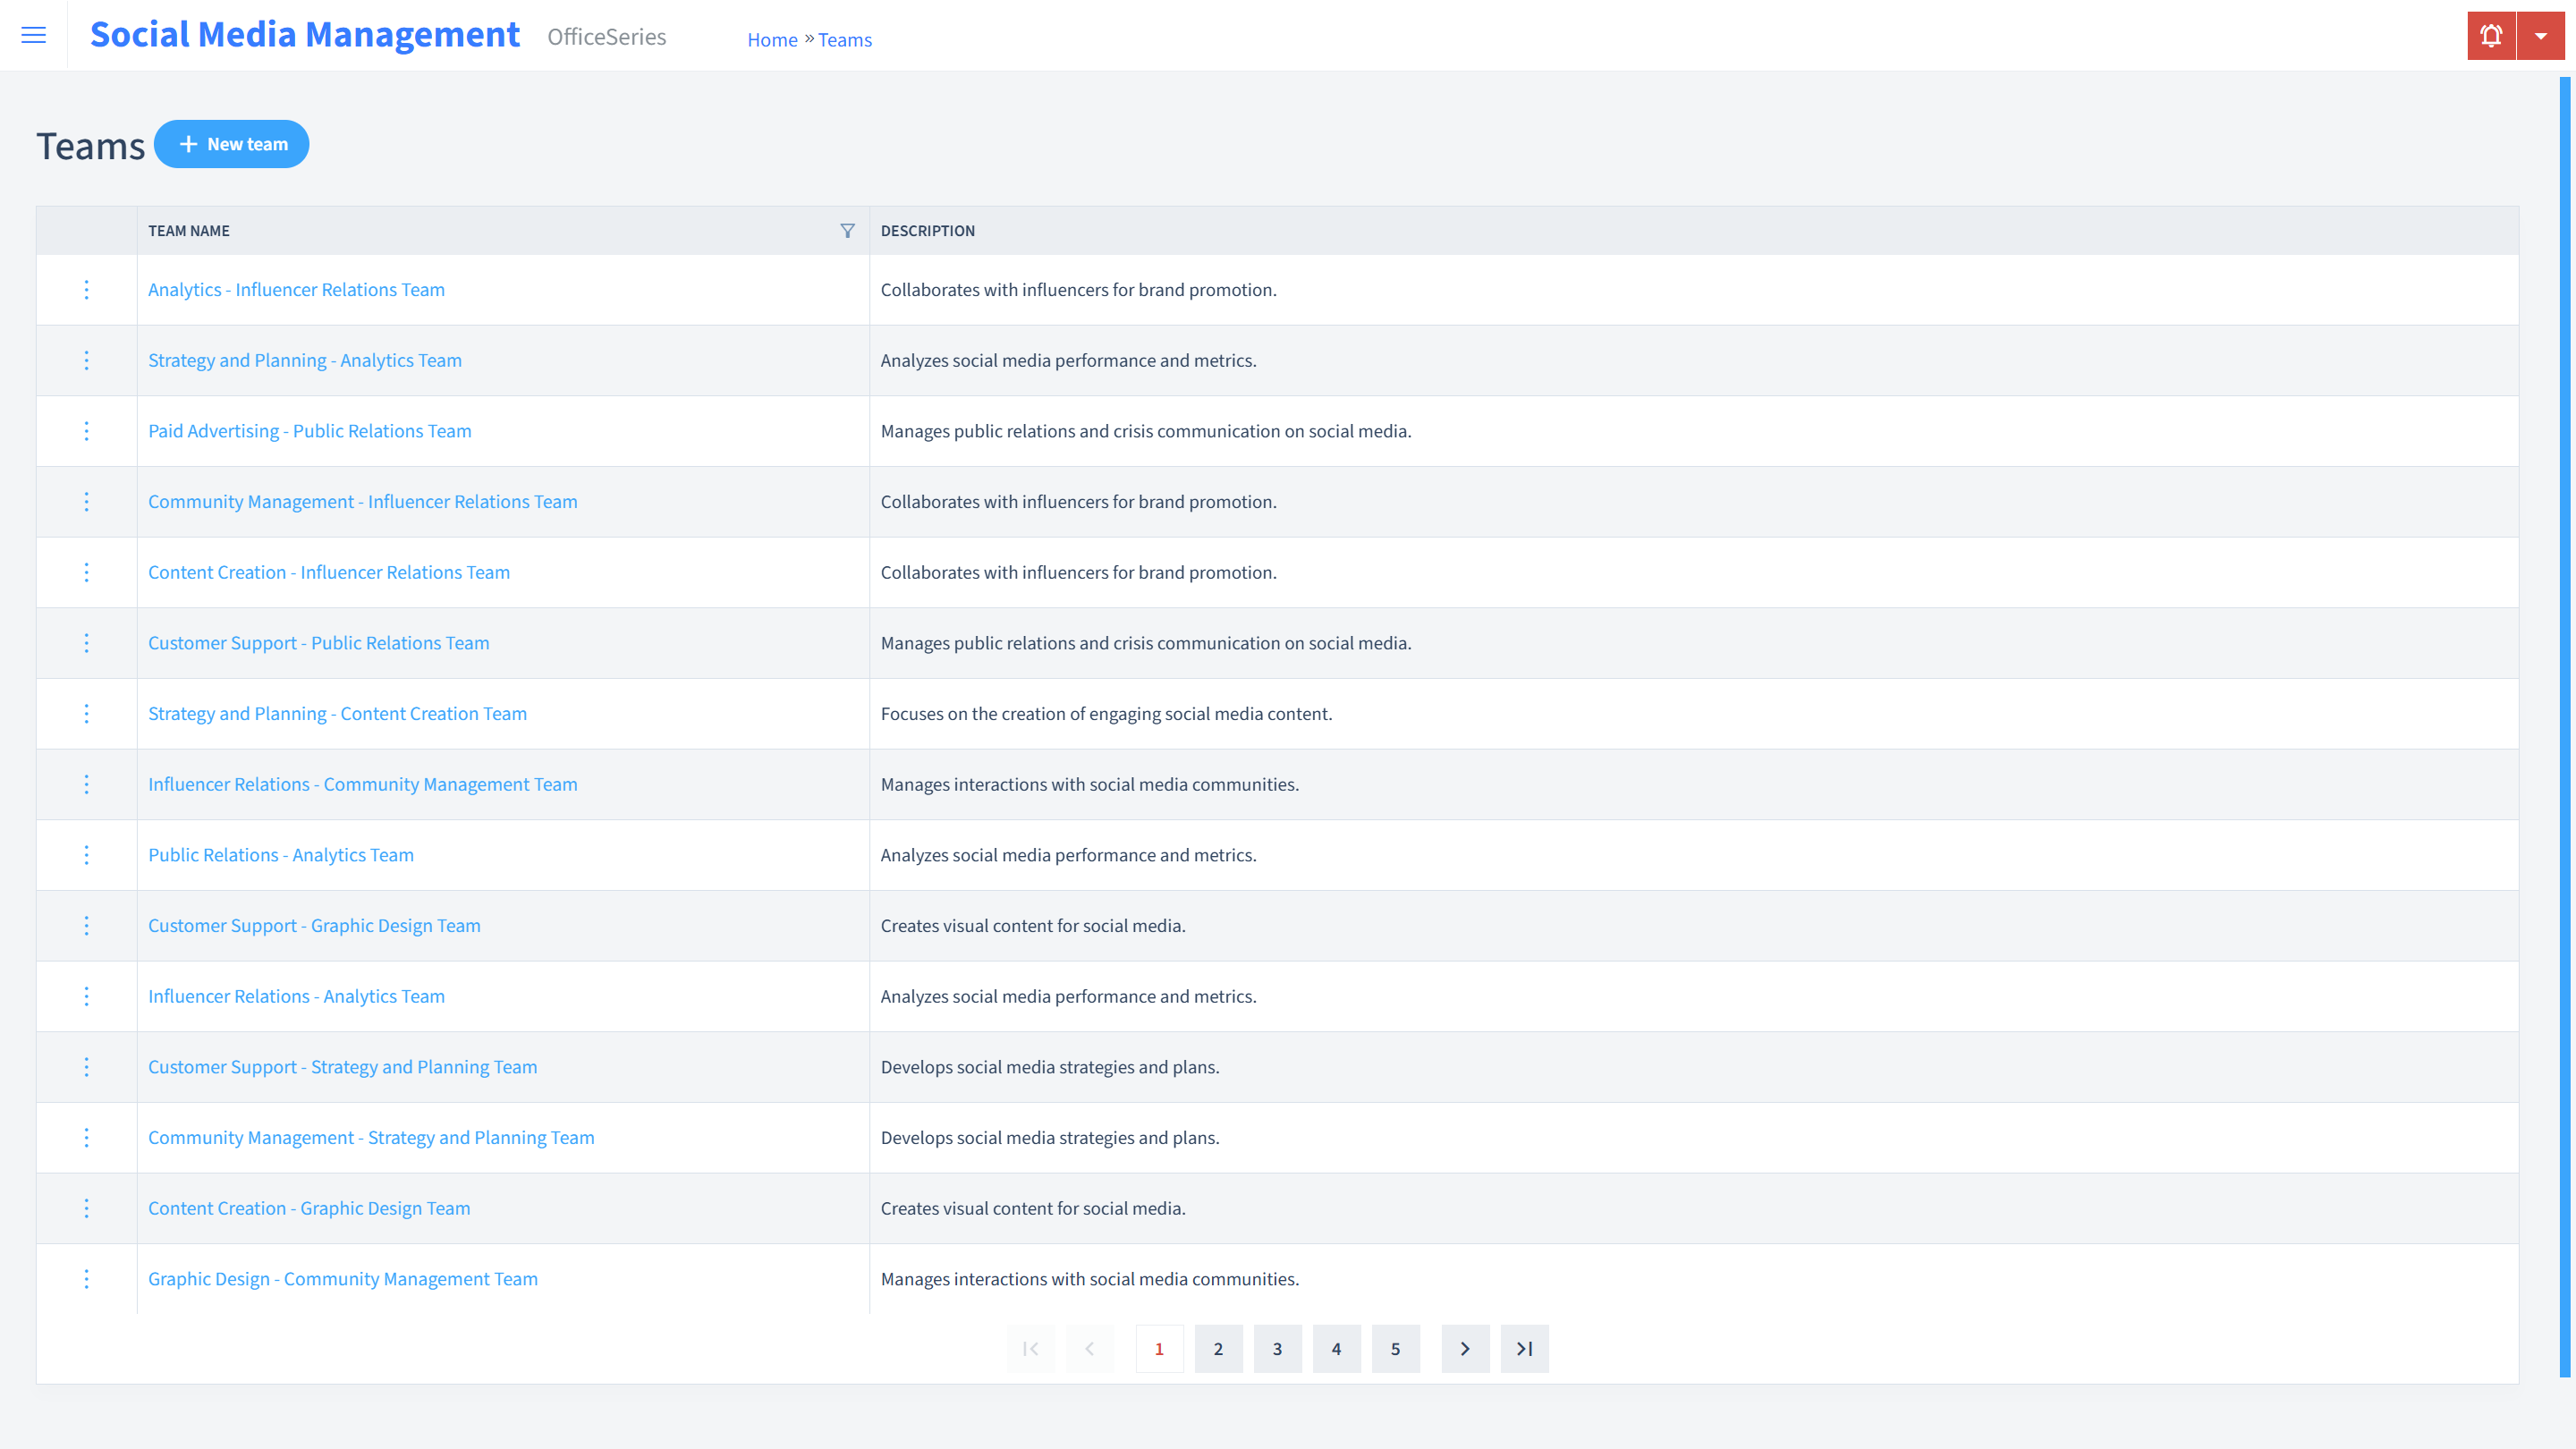Screen dimensions: 2576x1449
Task: Sort by TEAM NAME column header
Action: [x=189, y=231]
